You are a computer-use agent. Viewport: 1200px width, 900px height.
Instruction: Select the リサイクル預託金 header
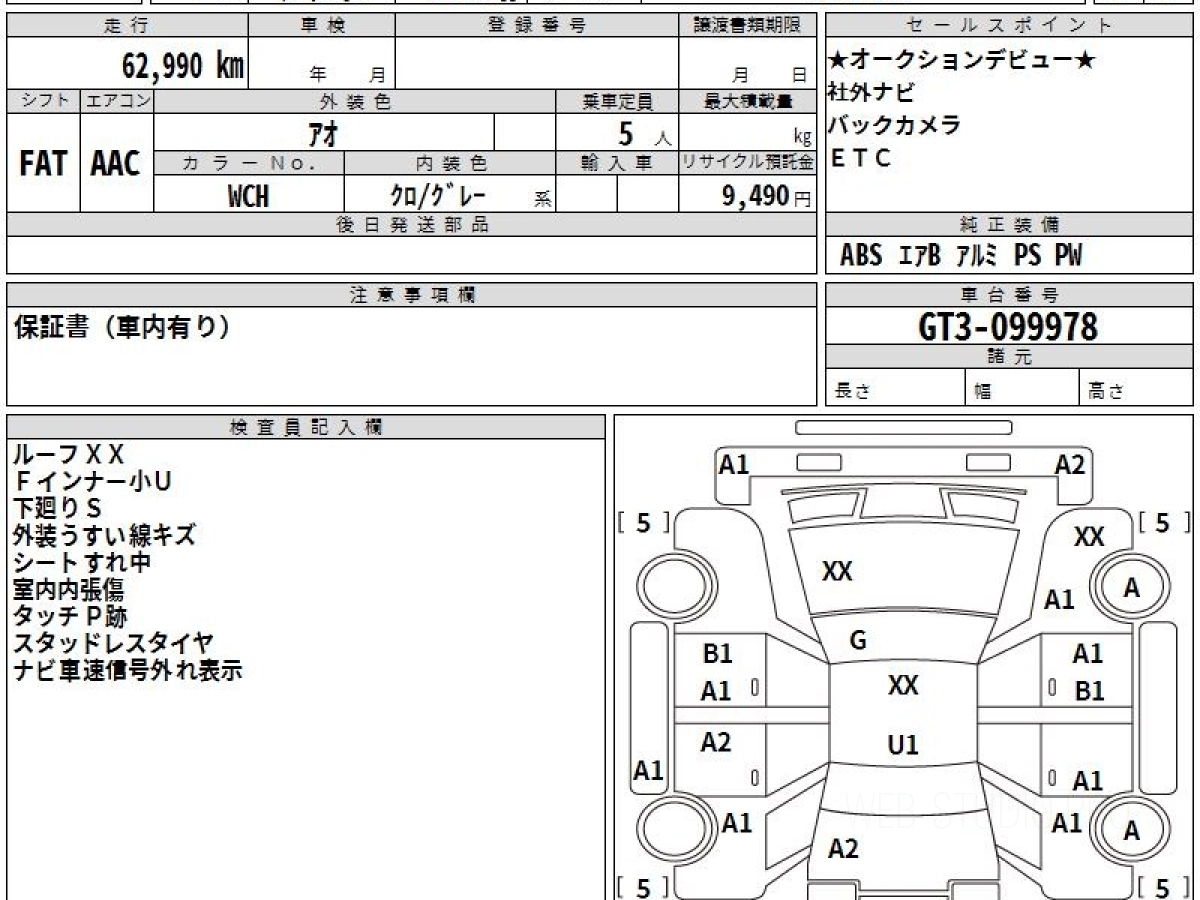point(748,163)
